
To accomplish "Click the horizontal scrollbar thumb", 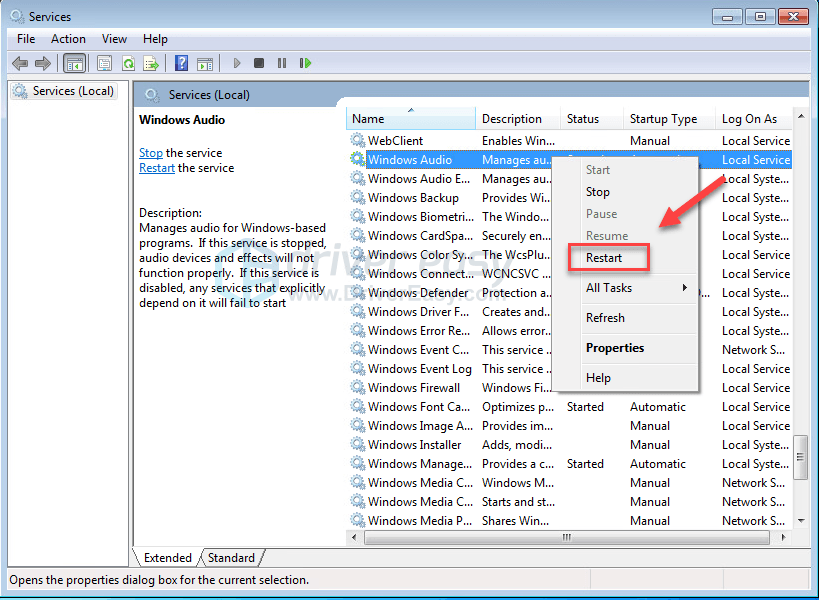I will 566,537.
